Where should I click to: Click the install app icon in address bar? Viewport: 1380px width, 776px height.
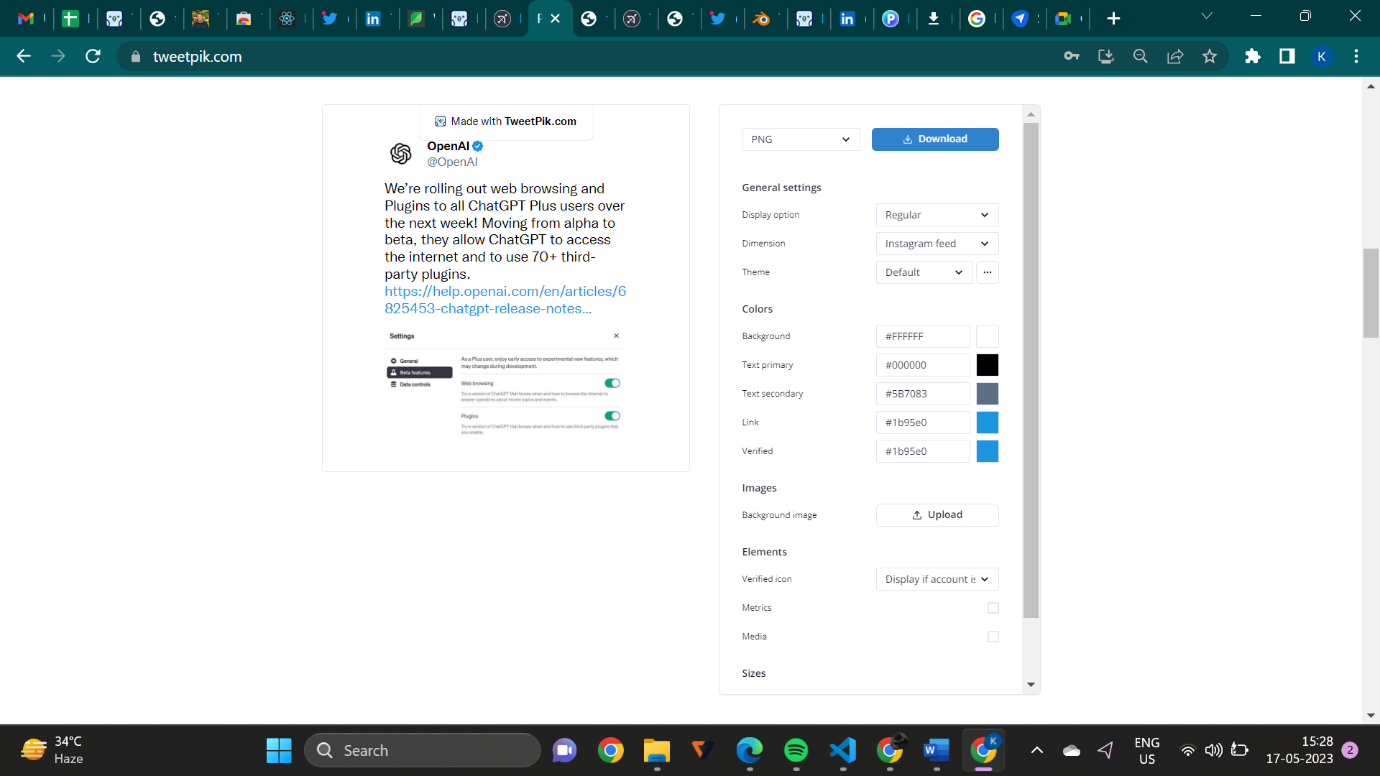pos(1106,57)
